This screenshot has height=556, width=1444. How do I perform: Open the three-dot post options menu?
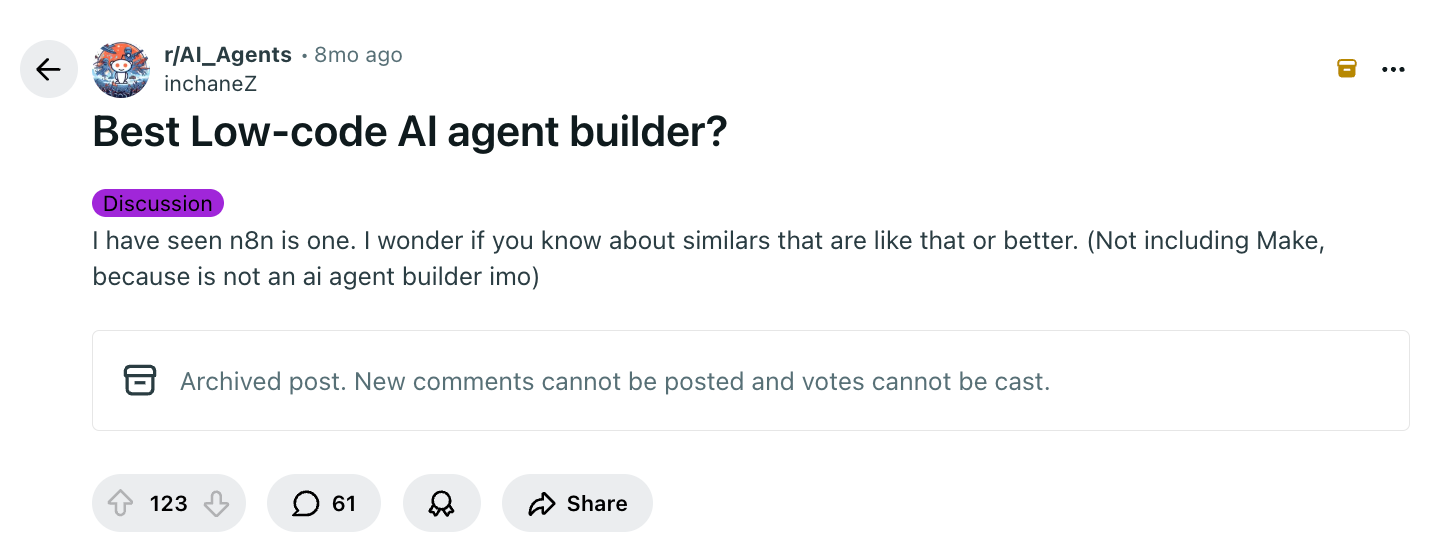click(1393, 69)
